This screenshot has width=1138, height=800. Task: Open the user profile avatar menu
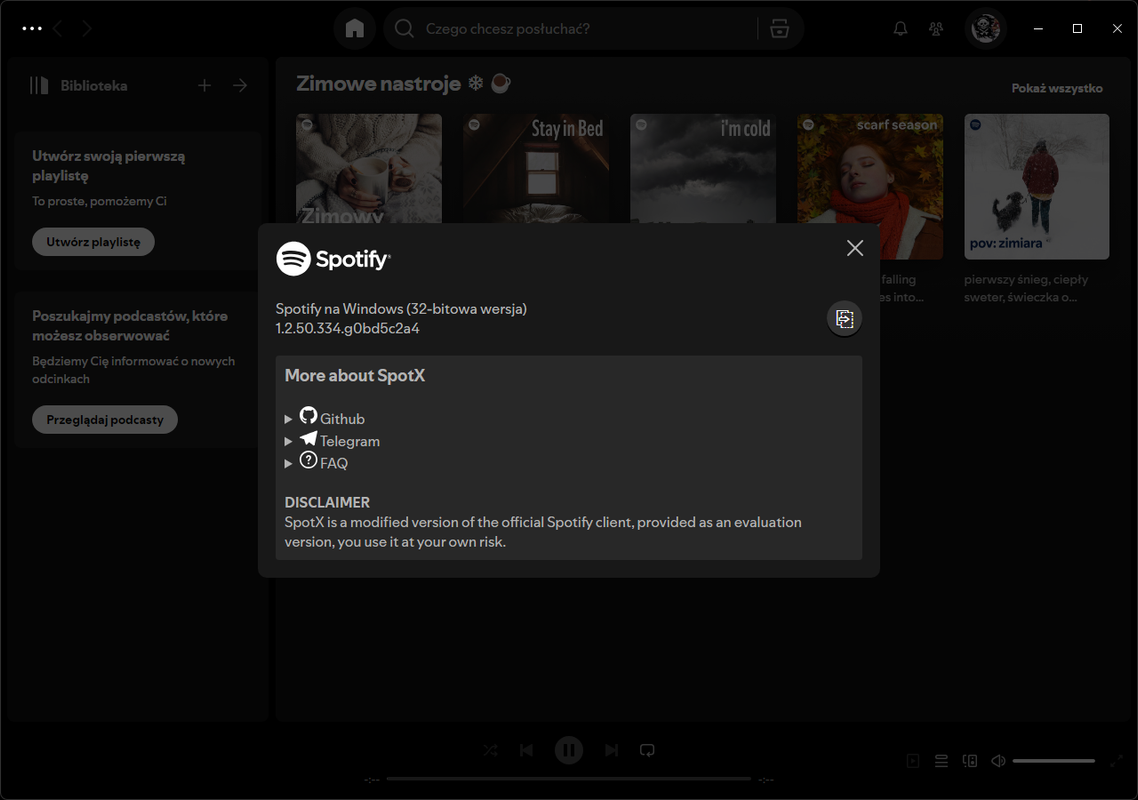(x=986, y=28)
